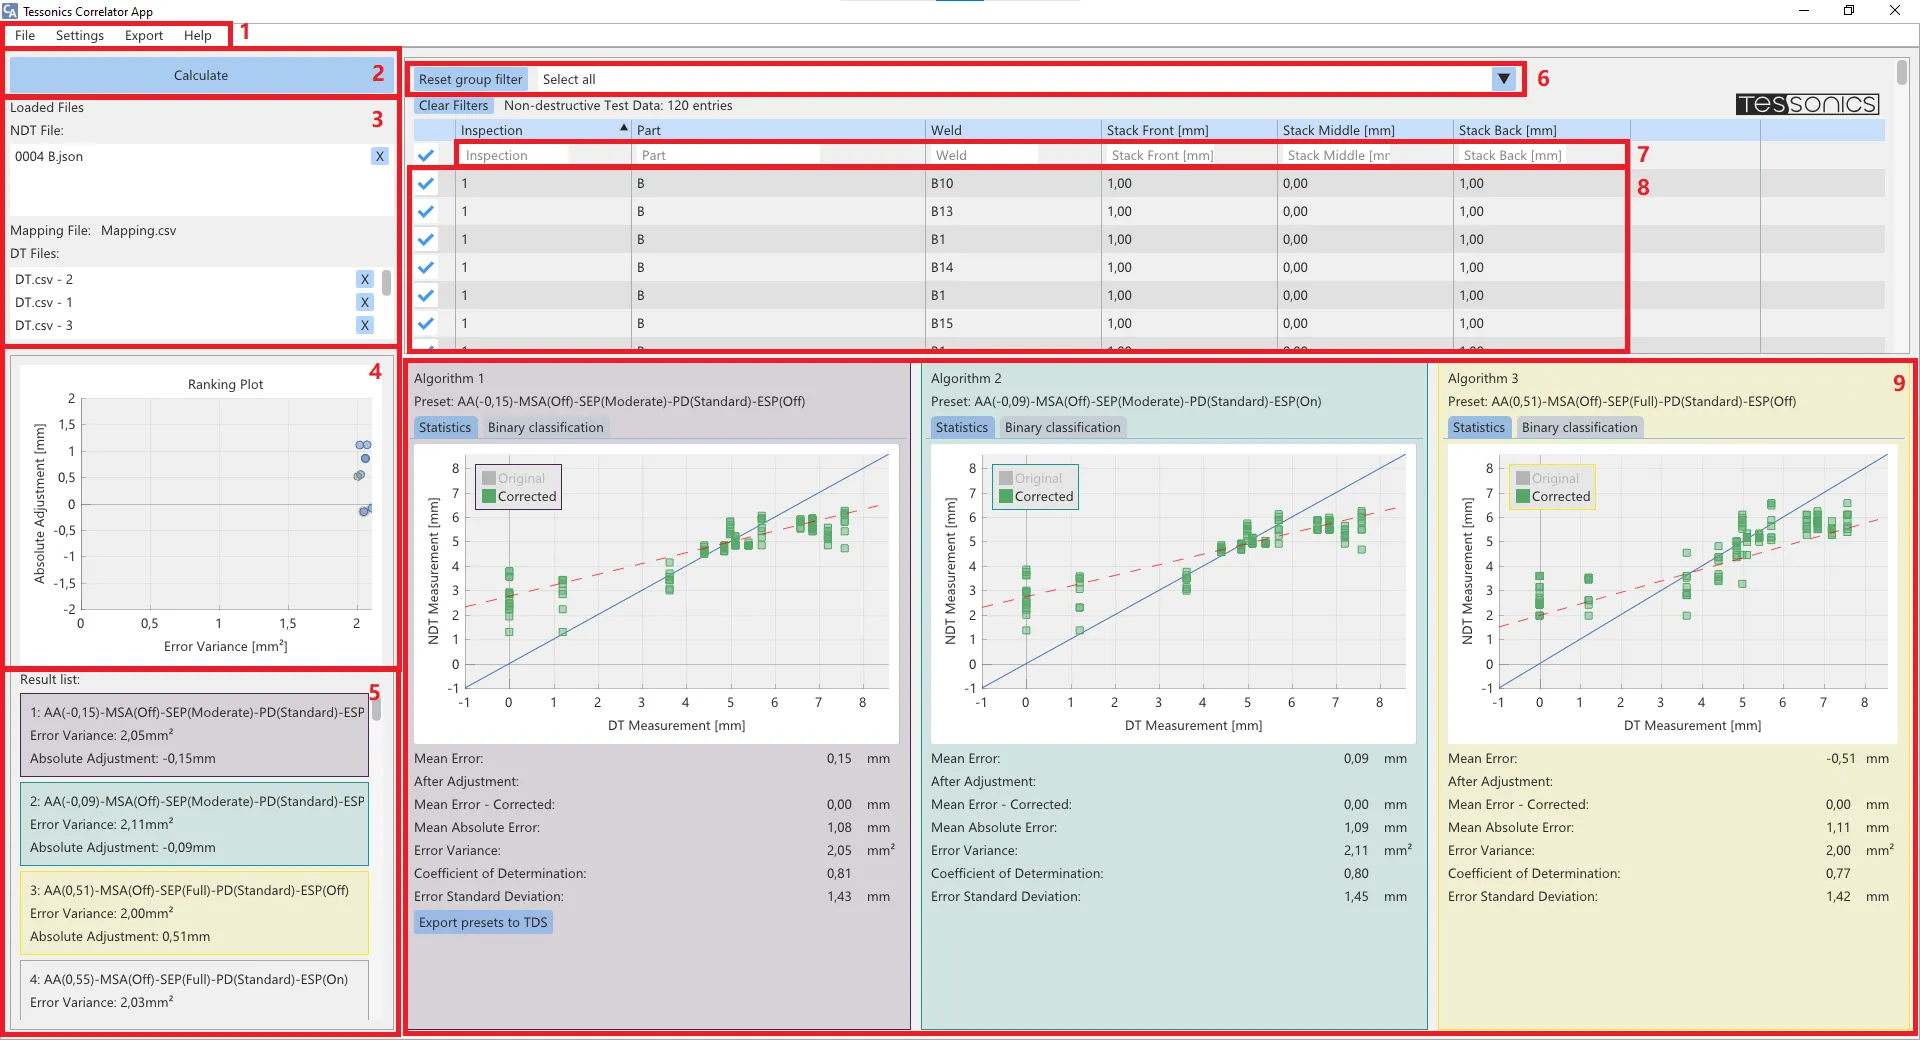
Task: Open the Select all group filter dropdown
Action: (x=1504, y=78)
